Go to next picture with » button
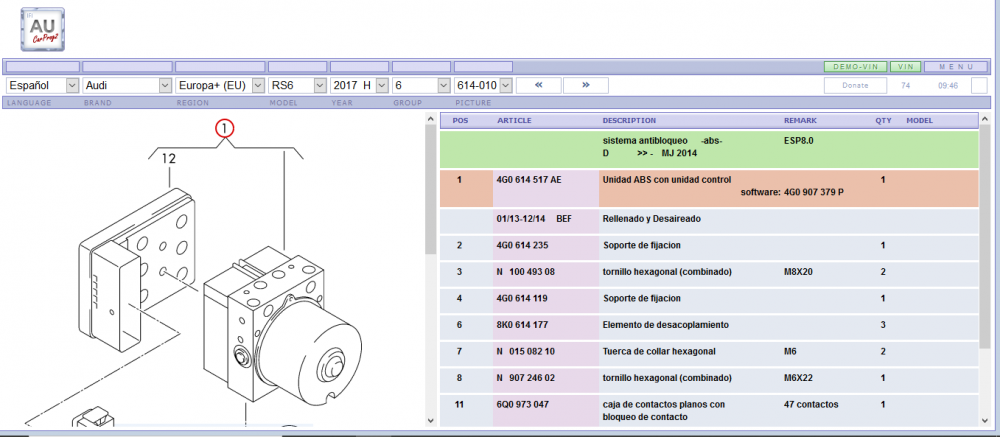 click(x=585, y=85)
